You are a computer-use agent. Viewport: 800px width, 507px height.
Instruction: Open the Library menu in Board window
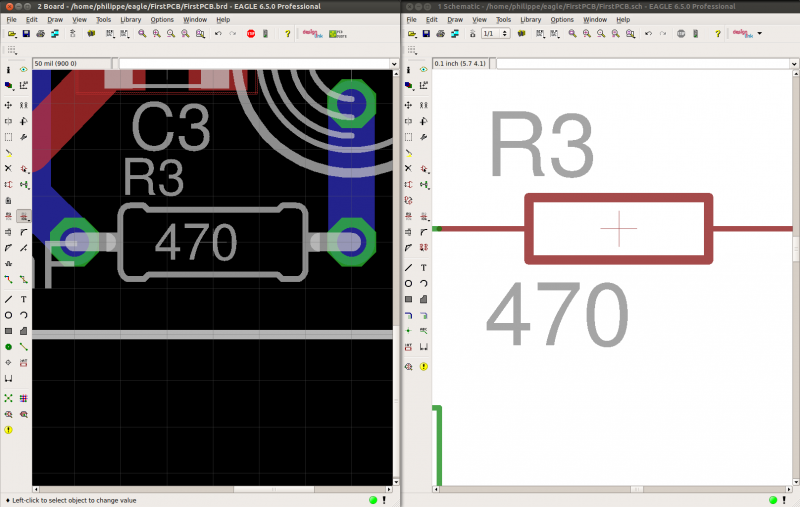click(x=130, y=19)
